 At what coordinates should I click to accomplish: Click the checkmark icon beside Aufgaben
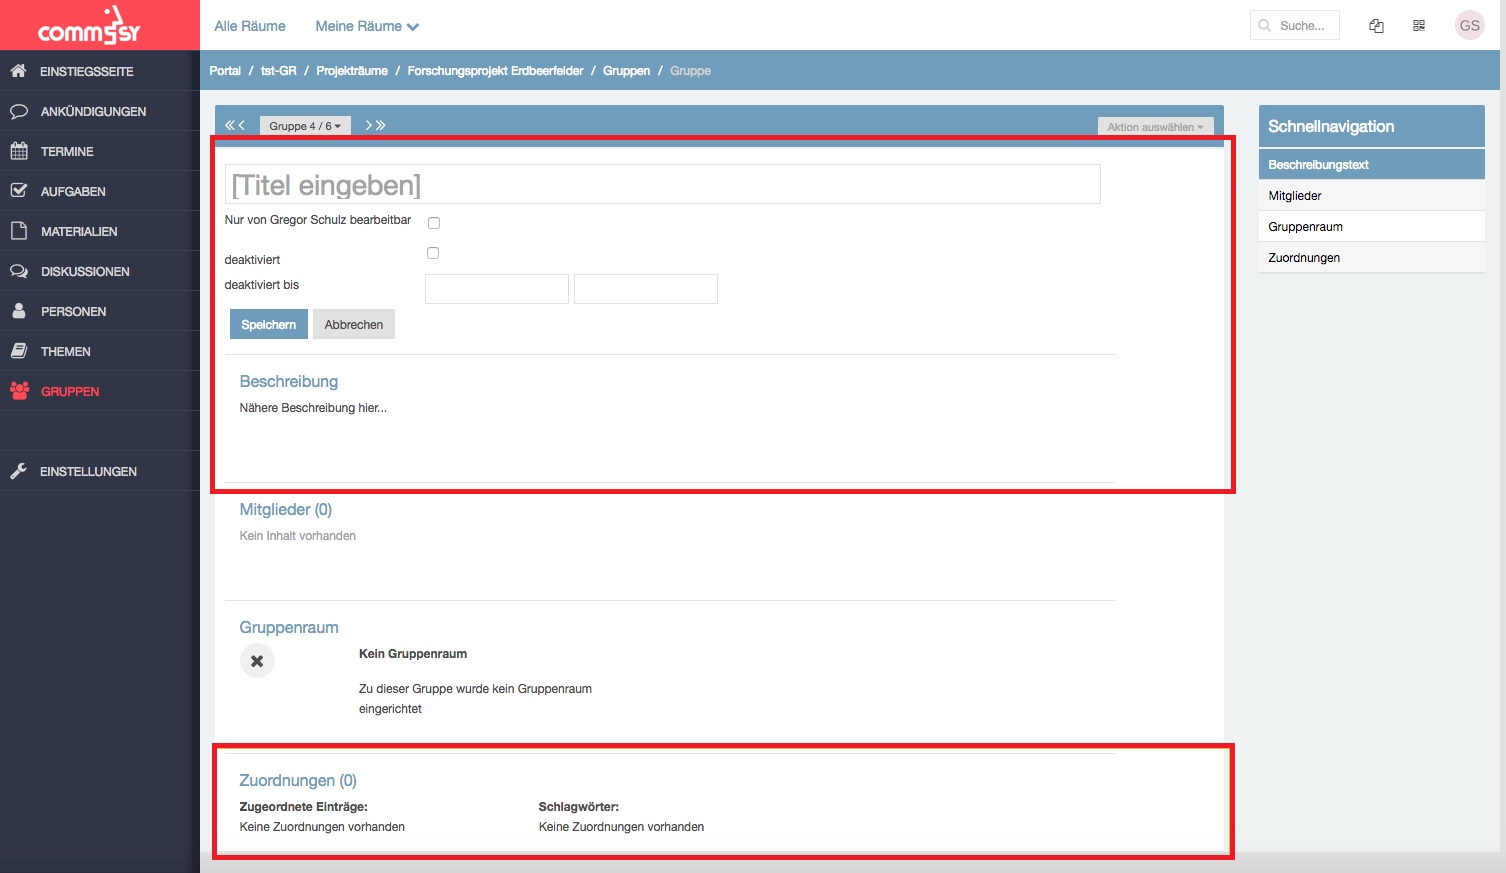tap(18, 190)
